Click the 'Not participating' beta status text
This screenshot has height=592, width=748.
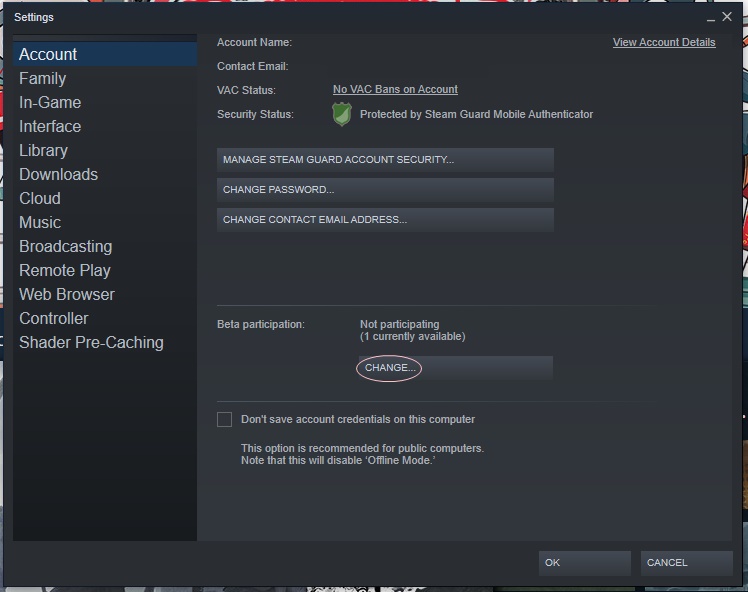(x=399, y=324)
